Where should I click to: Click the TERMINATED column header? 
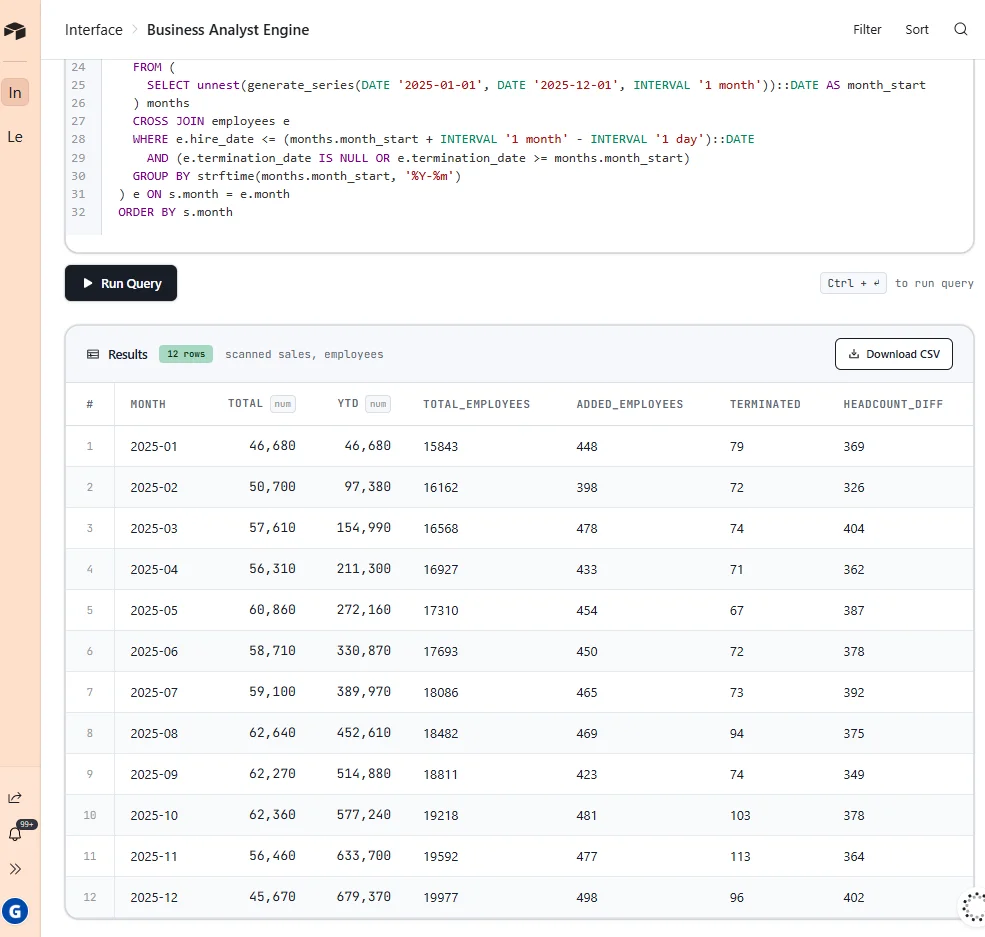765,404
